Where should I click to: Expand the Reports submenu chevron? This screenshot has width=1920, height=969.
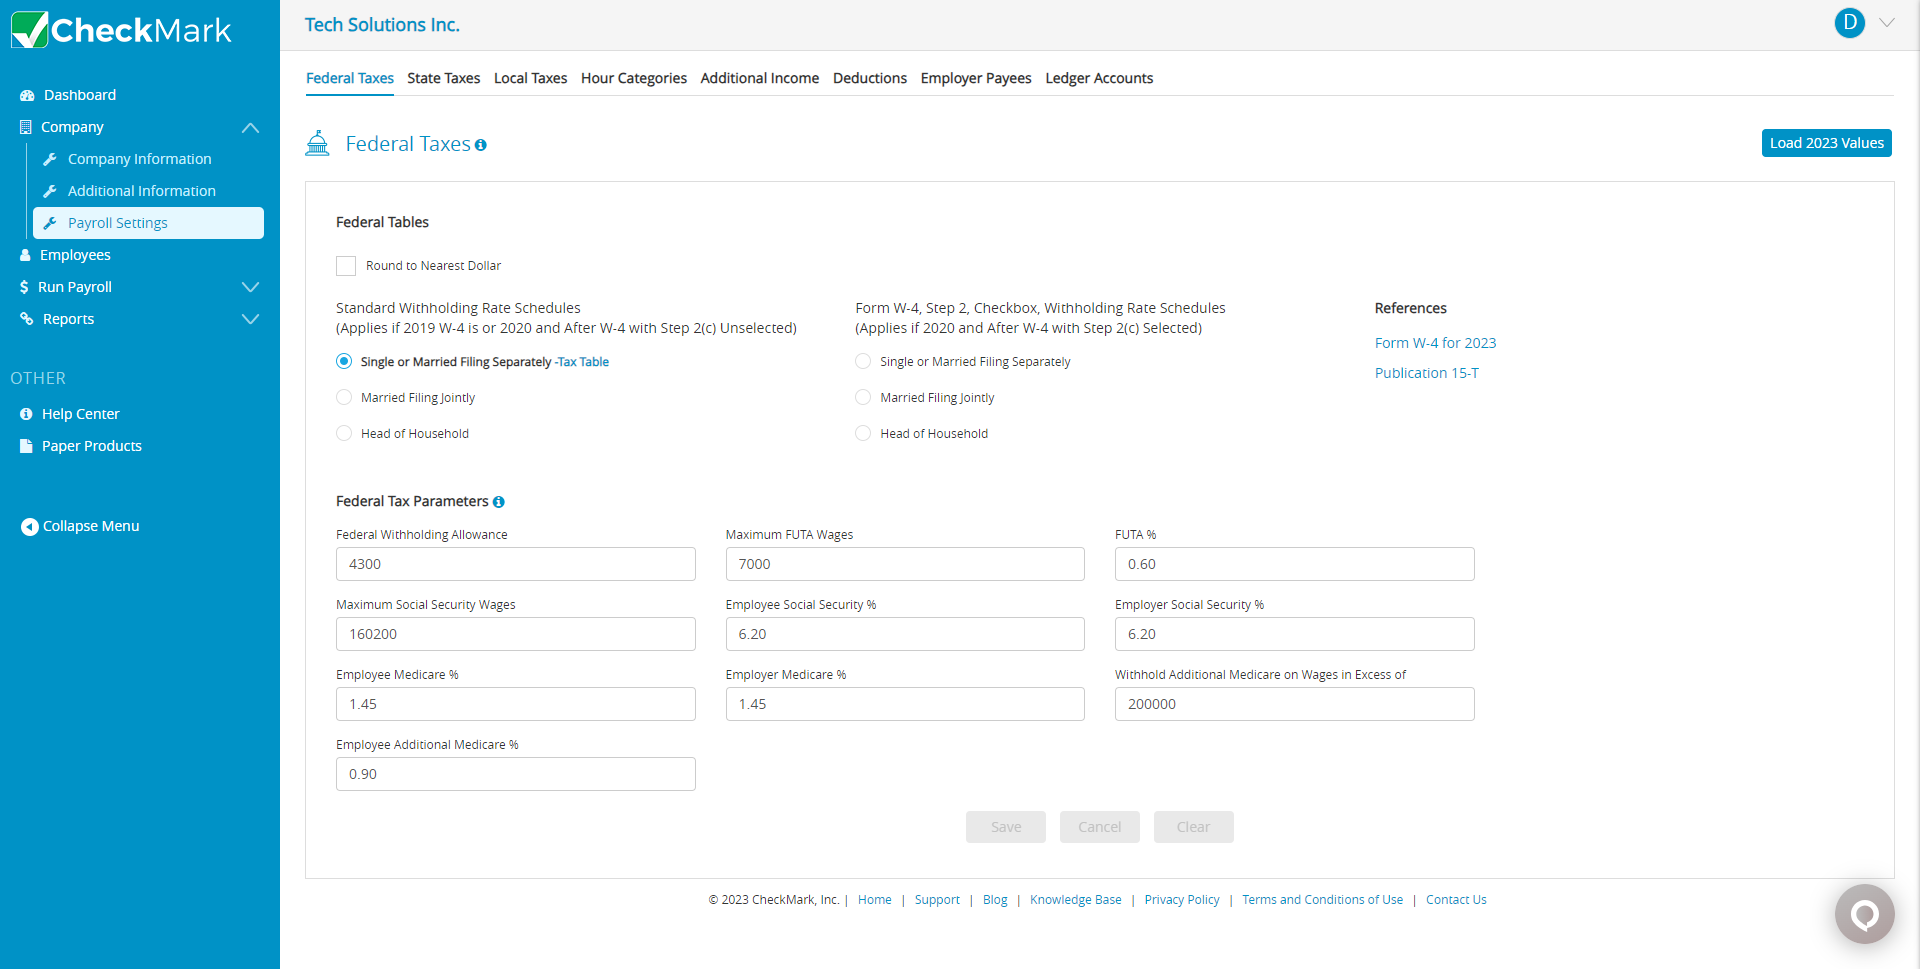(250, 319)
